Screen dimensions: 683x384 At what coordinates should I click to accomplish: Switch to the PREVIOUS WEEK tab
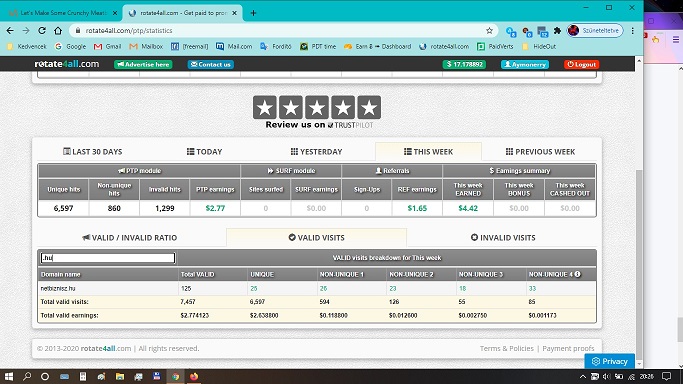[x=540, y=152]
